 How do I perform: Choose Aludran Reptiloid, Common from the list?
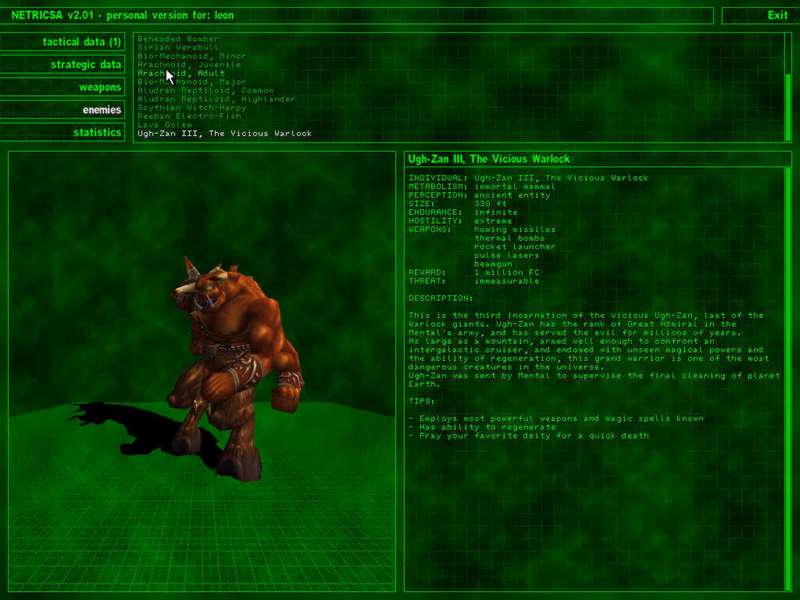pyautogui.click(x=205, y=90)
